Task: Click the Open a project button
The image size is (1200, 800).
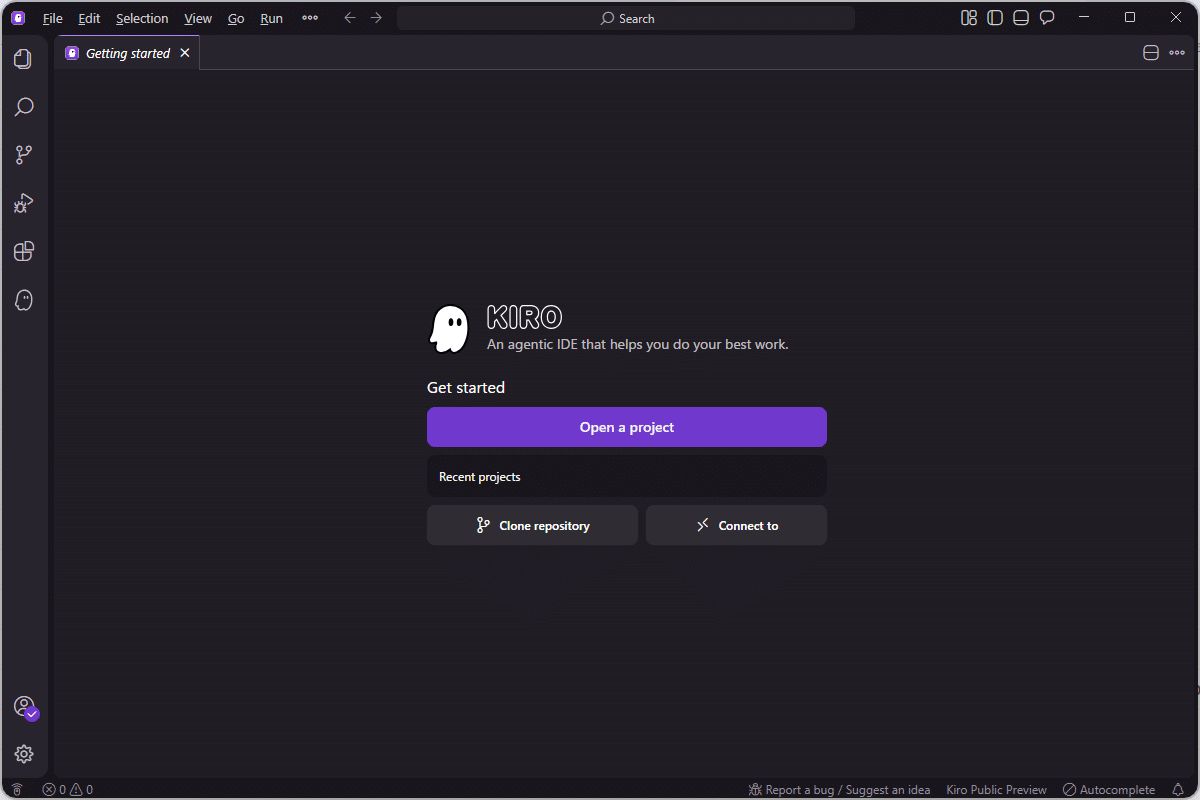Action: click(627, 427)
